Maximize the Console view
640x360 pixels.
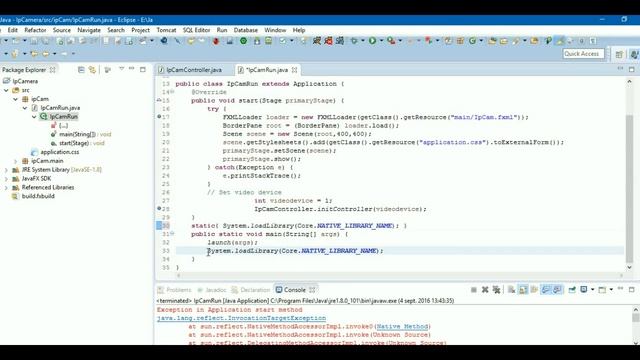pos(631,289)
